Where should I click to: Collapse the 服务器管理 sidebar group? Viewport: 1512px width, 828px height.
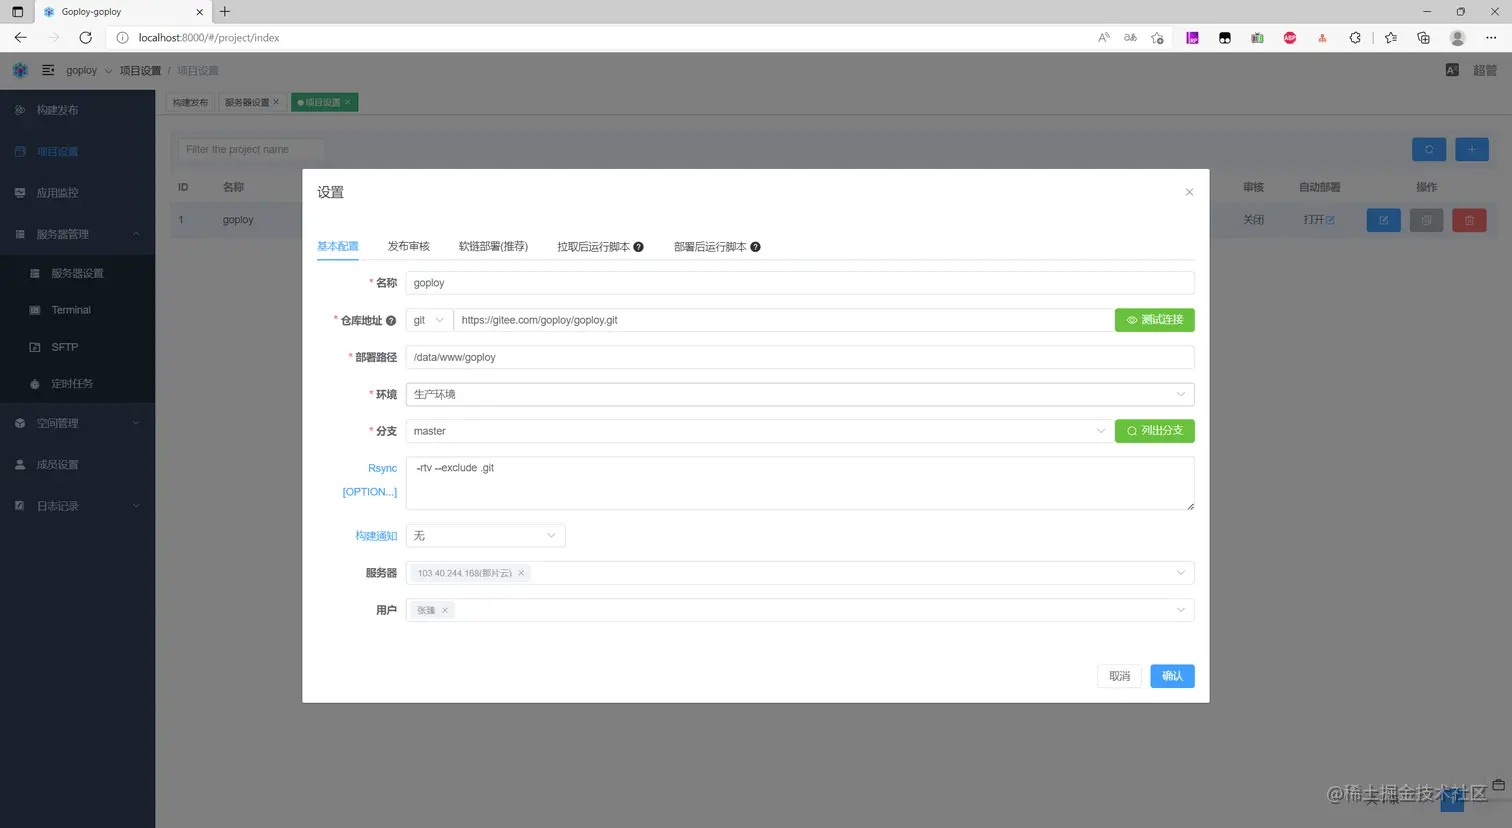click(x=77, y=234)
